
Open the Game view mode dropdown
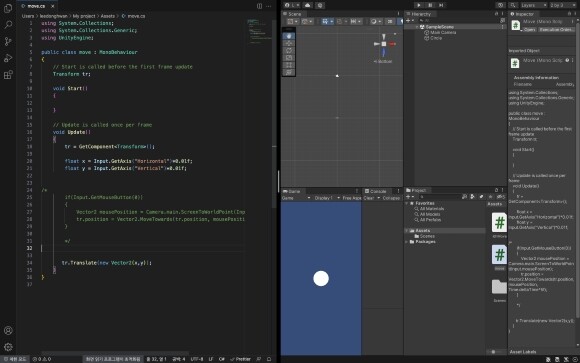point(296,198)
